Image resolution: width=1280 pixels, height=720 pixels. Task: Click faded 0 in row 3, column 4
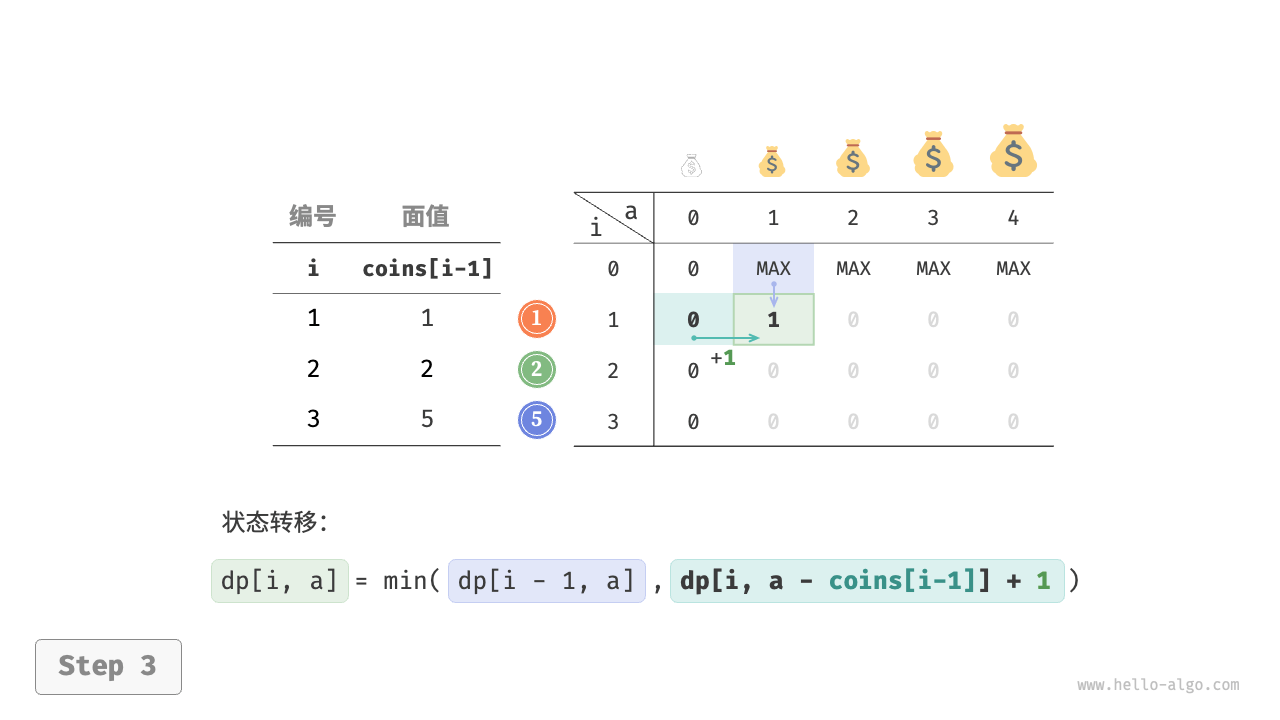(1013, 422)
